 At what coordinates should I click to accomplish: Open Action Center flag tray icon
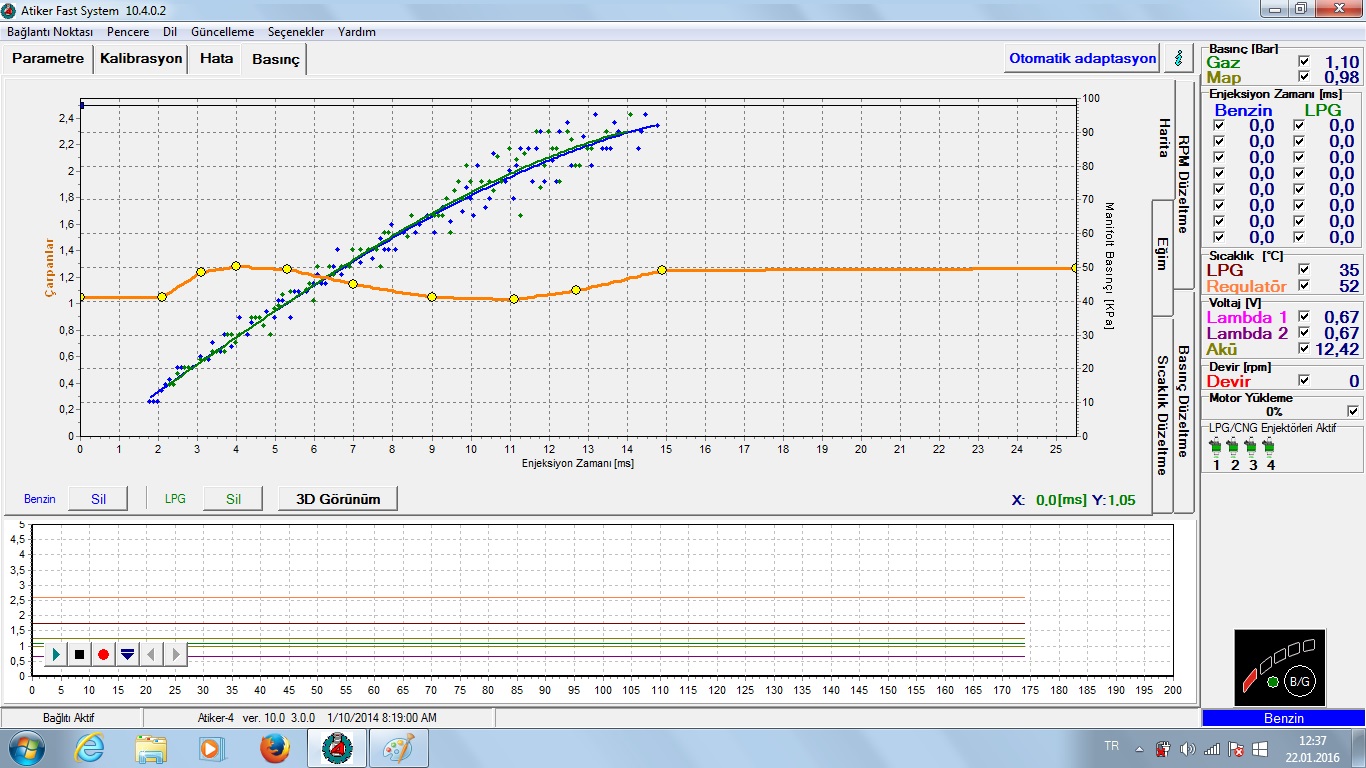(x=1236, y=749)
